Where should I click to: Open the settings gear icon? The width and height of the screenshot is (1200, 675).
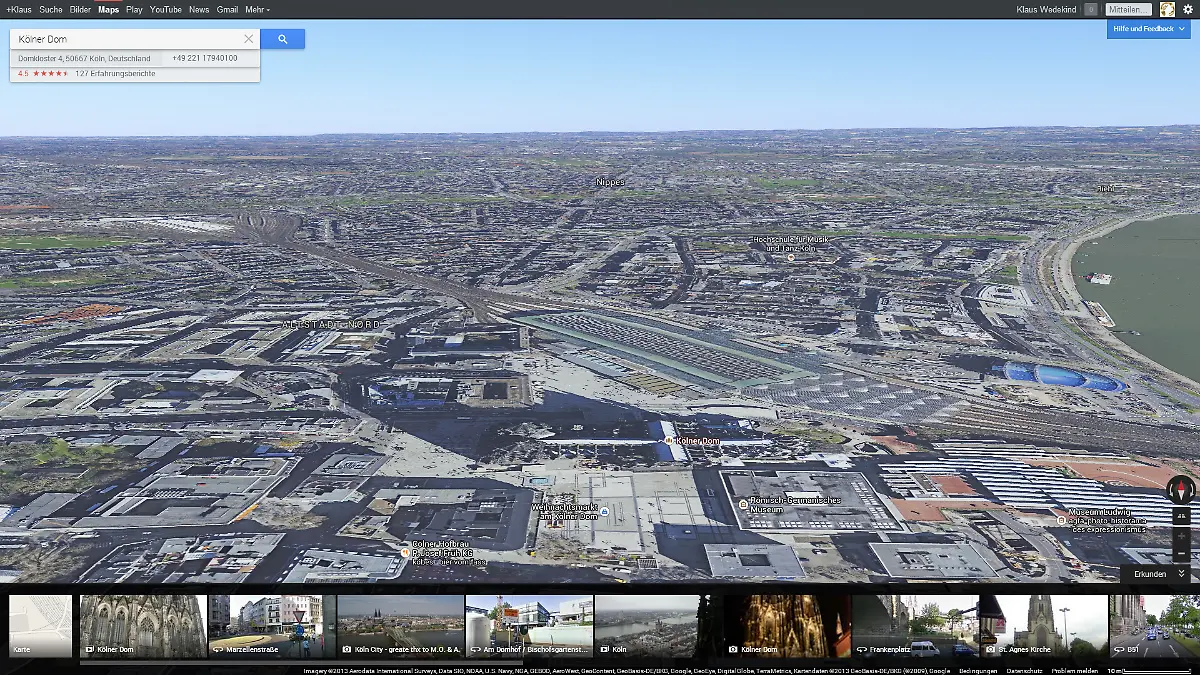click(x=1188, y=9)
